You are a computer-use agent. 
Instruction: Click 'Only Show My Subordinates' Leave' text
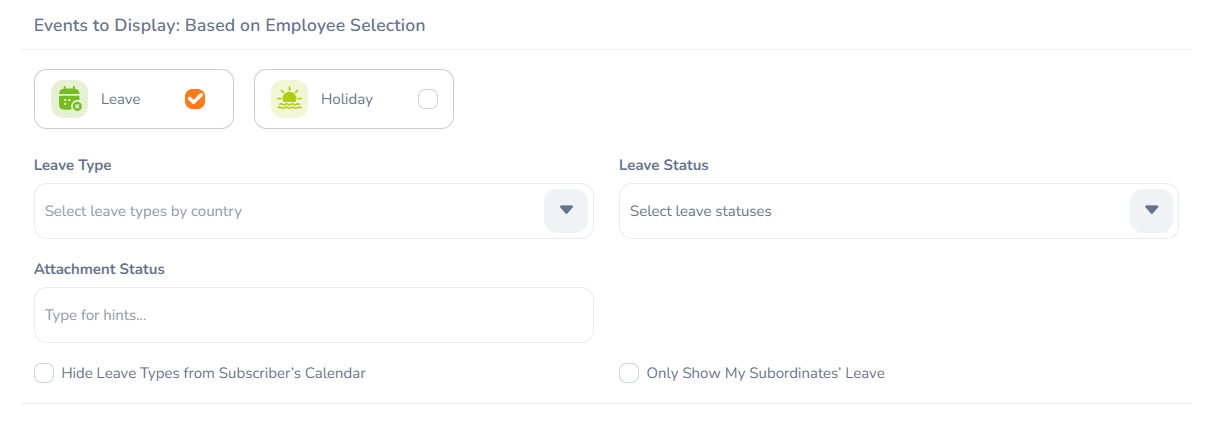[x=765, y=373]
